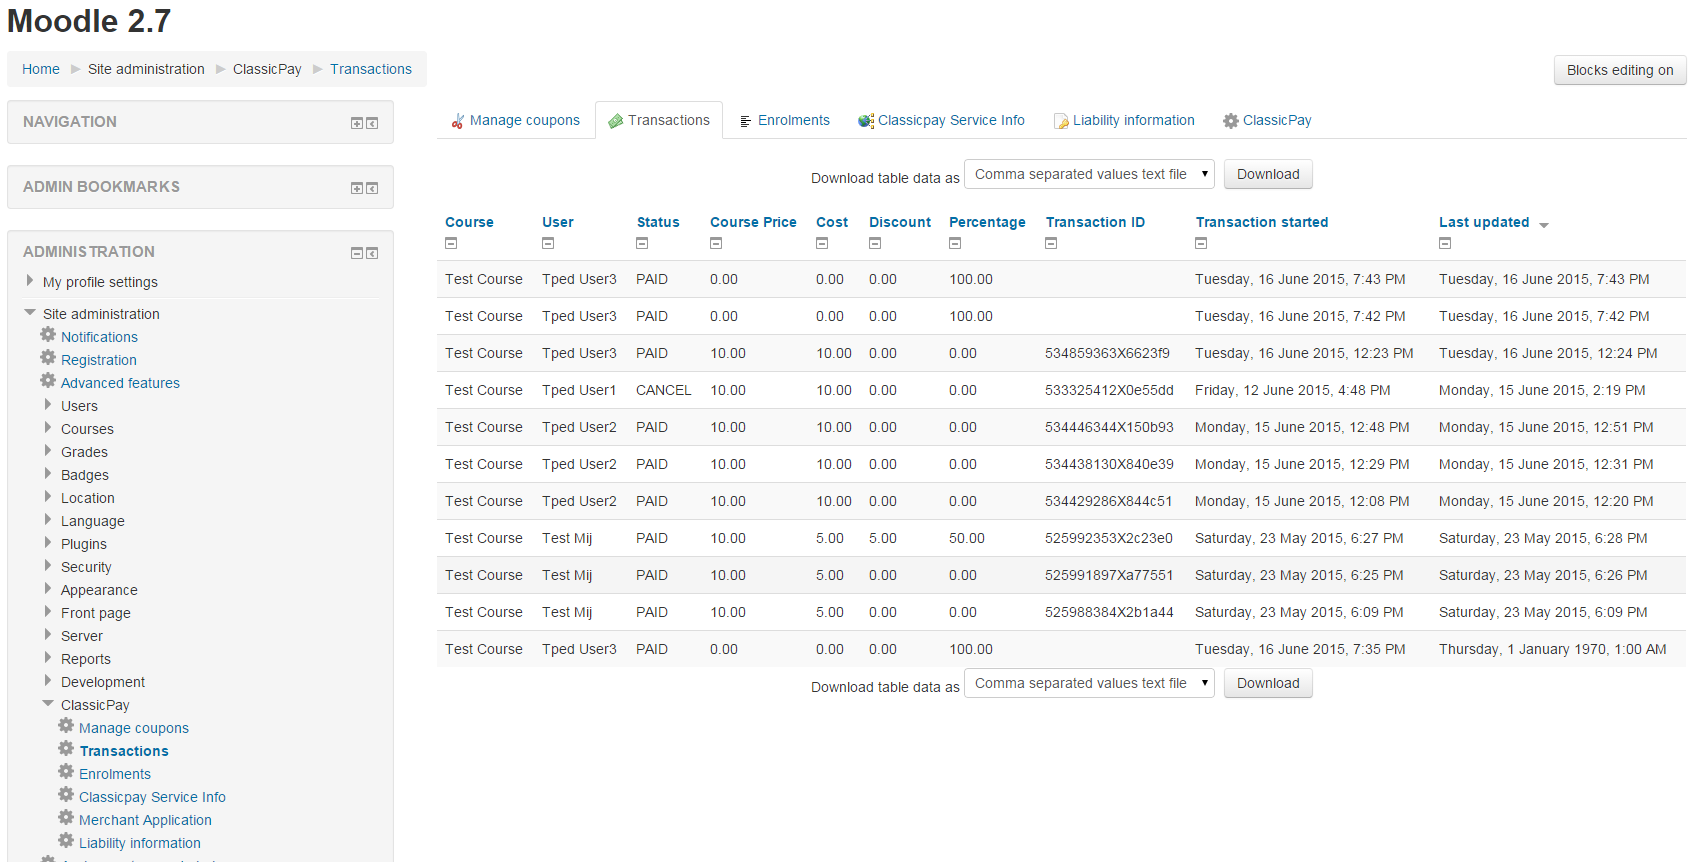Click the 50.00 percentage cell
This screenshot has height=862, width=1702.
[967, 538]
